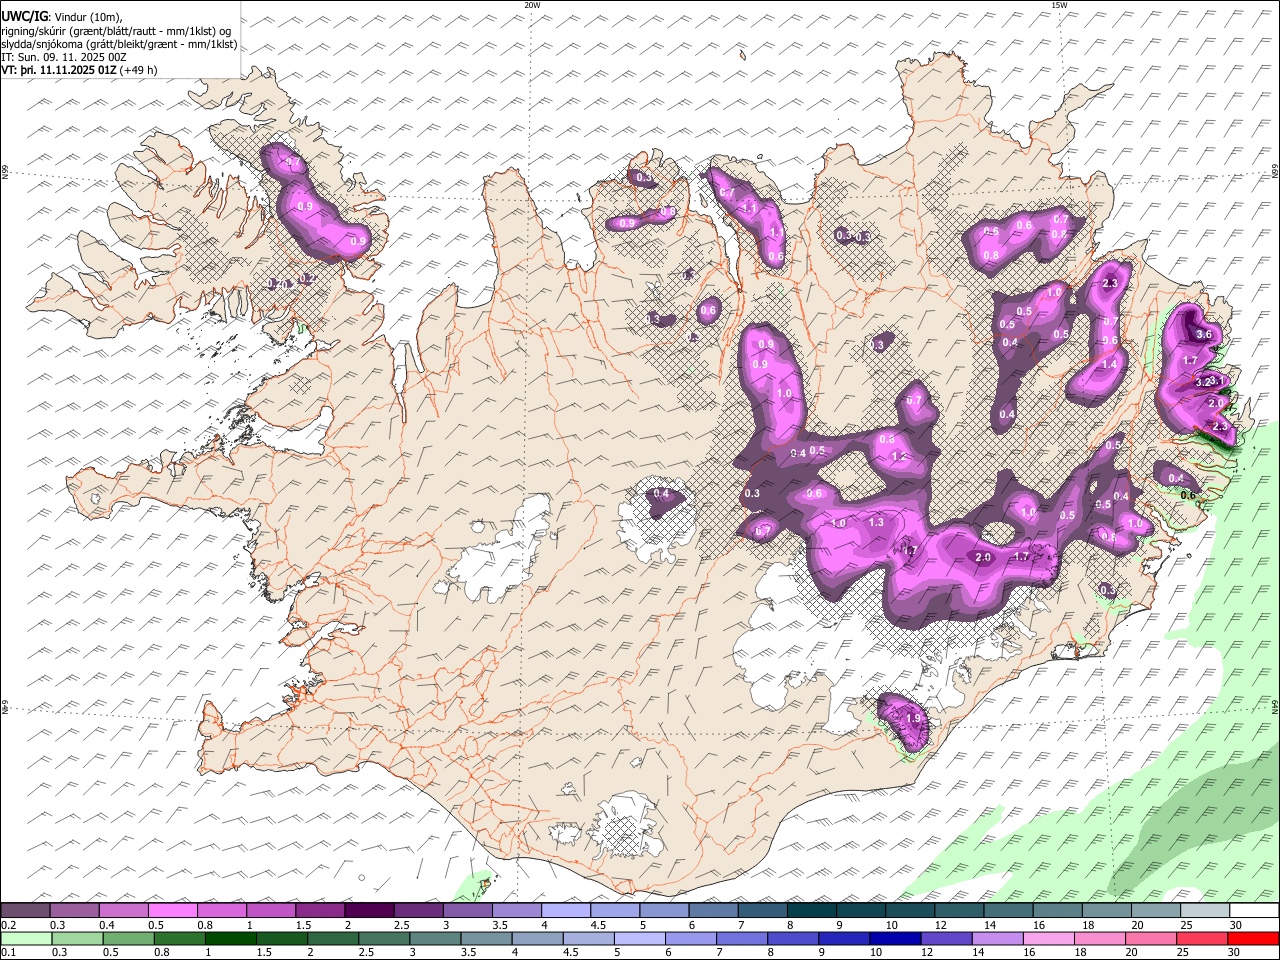The width and height of the screenshot is (1280, 960).
Task: Pick the bright red 30 swatch in the rain scale
Action: [x=1253, y=939]
